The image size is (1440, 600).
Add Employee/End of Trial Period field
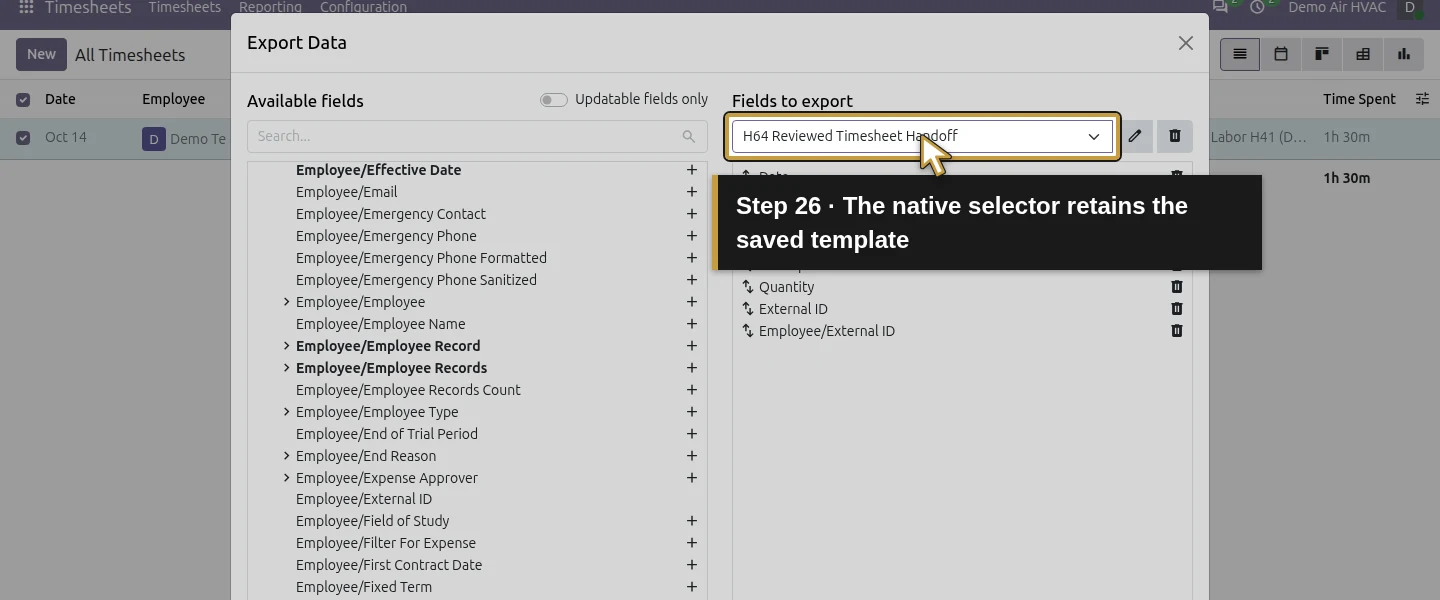pyautogui.click(x=691, y=434)
